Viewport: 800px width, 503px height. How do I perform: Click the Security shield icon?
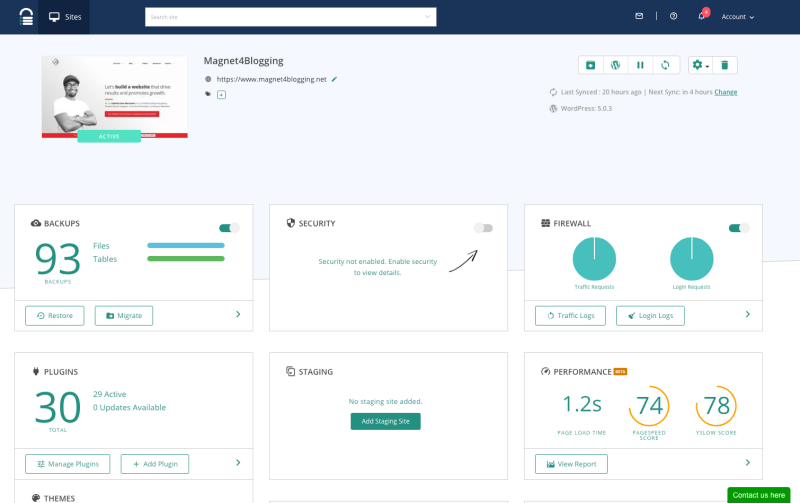click(x=291, y=223)
